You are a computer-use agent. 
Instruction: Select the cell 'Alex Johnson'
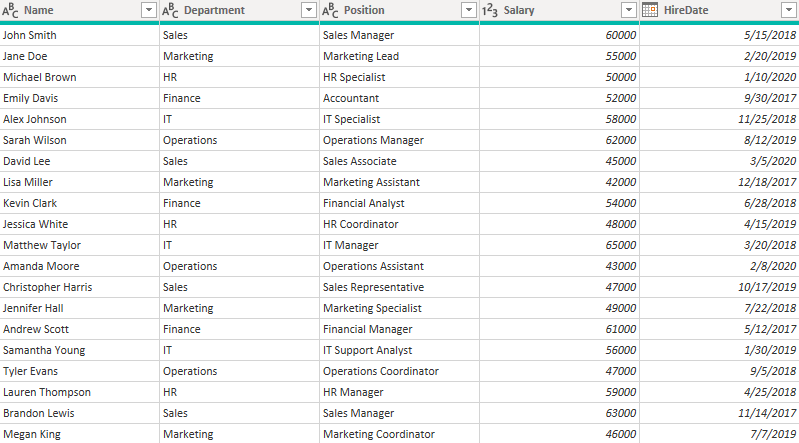(79, 119)
